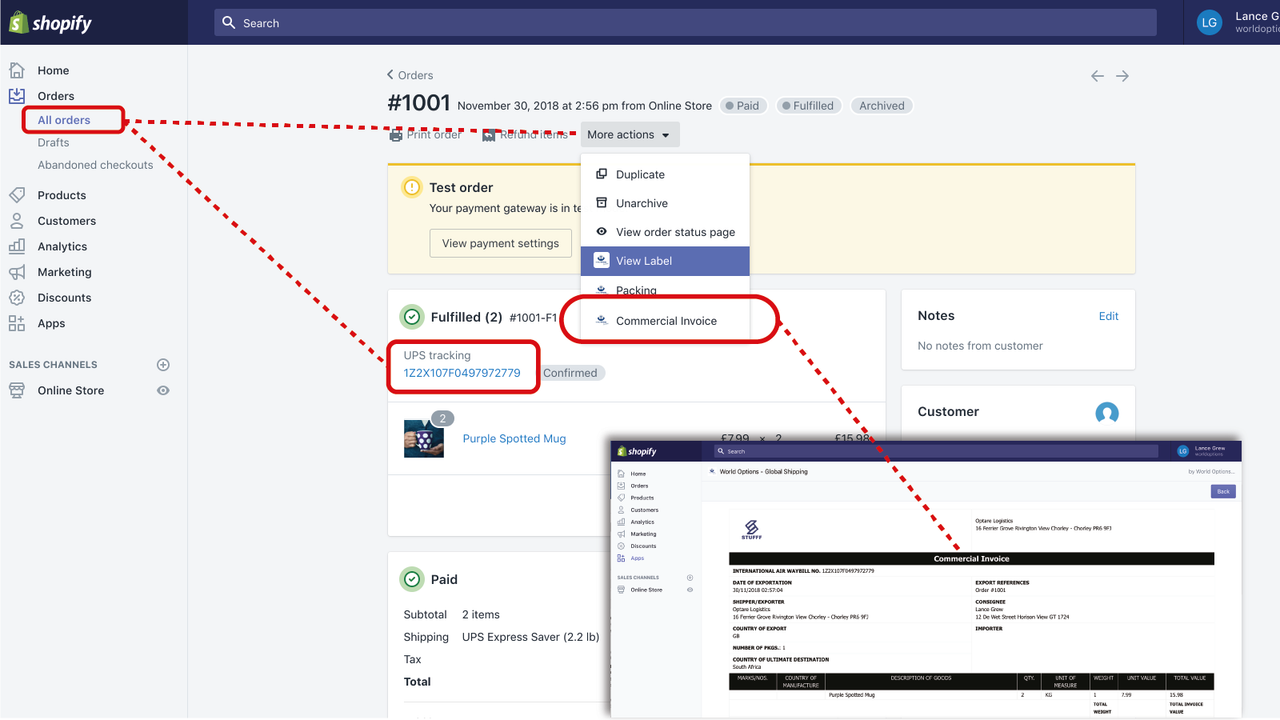Click Print order
1280x720 pixels.
[x=425, y=134]
